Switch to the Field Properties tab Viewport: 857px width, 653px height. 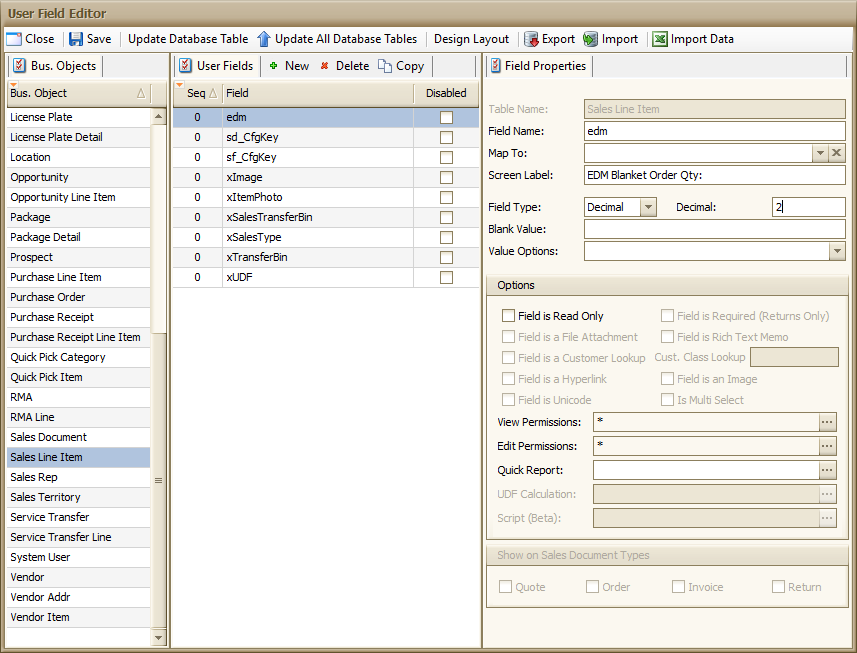[539, 66]
